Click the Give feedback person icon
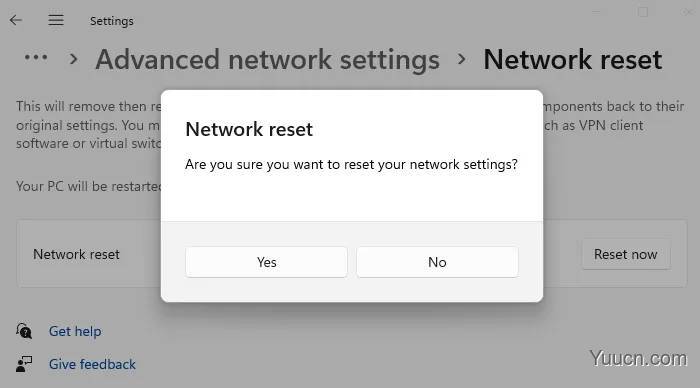The height and width of the screenshot is (388, 700). (24, 364)
